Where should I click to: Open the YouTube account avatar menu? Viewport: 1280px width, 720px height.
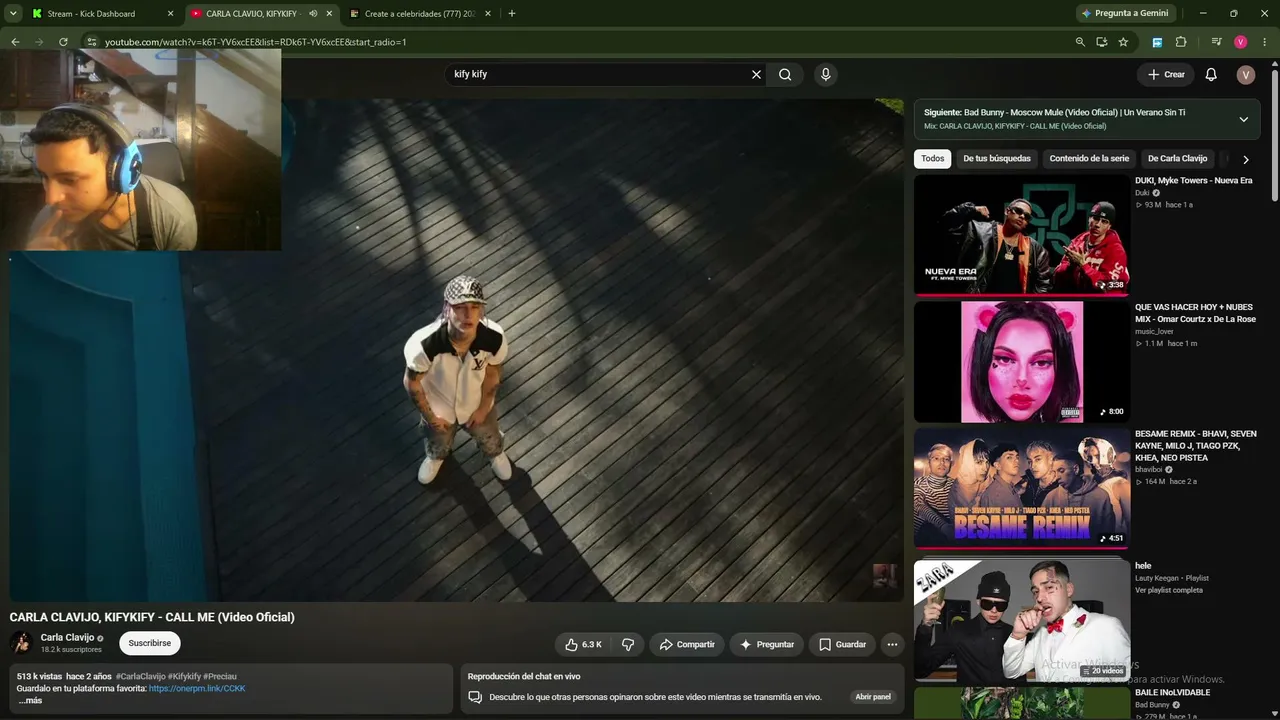pyautogui.click(x=1245, y=75)
